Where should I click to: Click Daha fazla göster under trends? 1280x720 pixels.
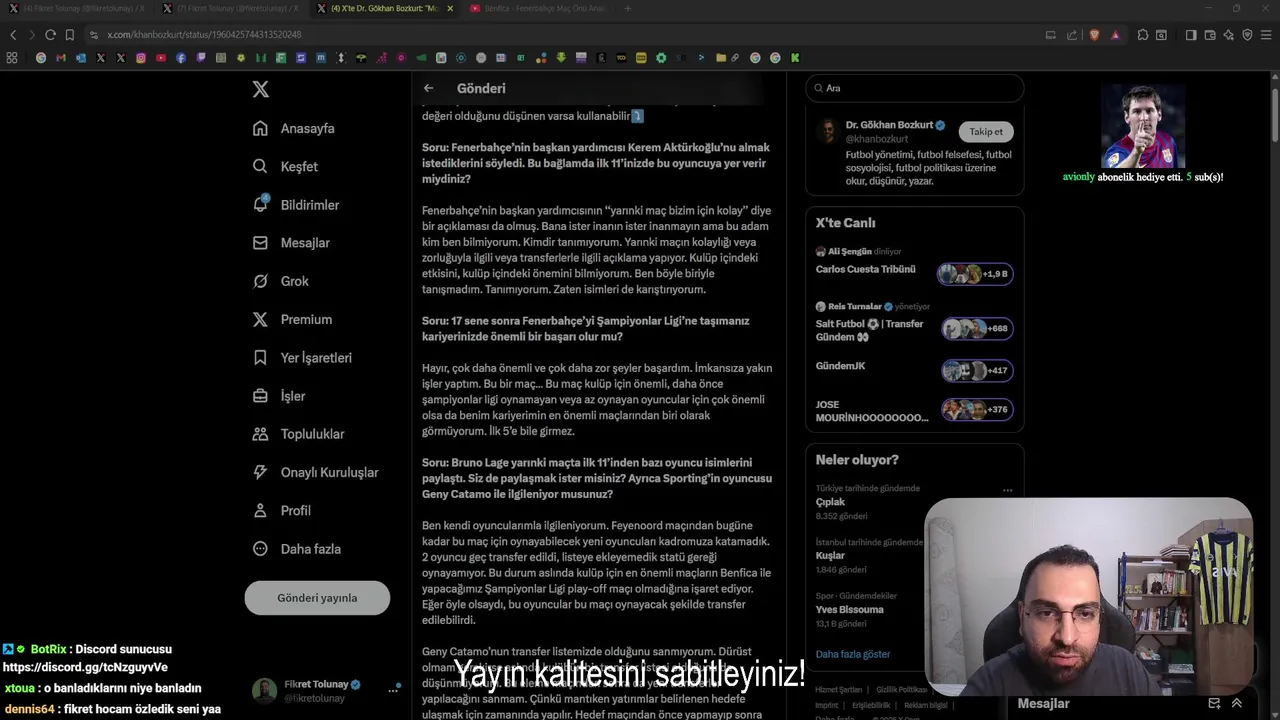(853, 654)
